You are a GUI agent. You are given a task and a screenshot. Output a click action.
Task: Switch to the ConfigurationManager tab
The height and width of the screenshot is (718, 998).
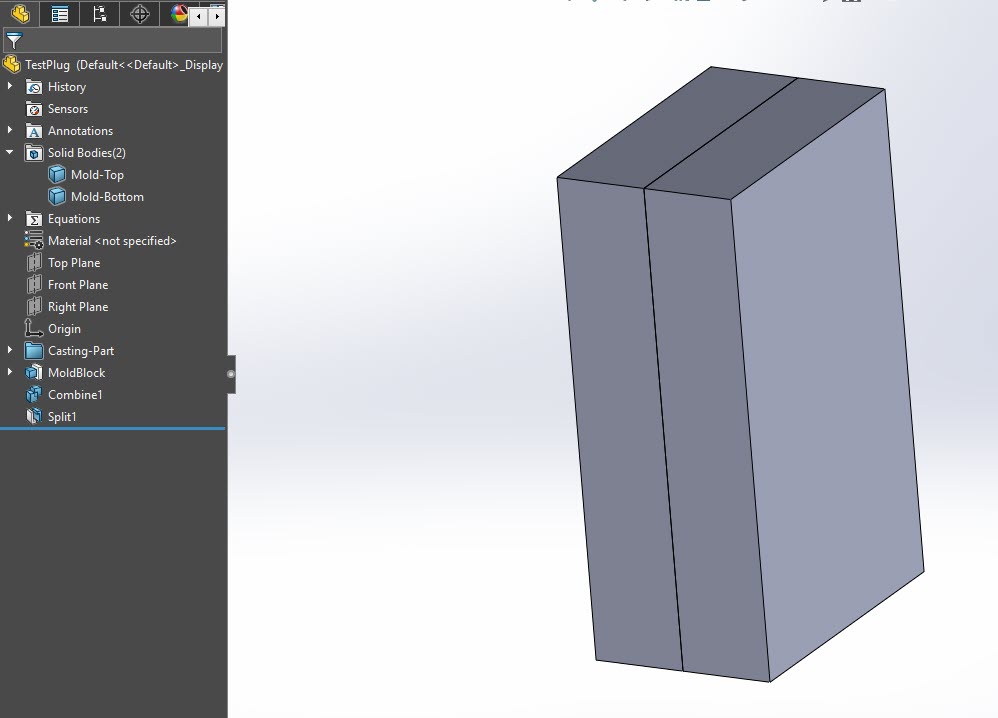tap(99, 13)
